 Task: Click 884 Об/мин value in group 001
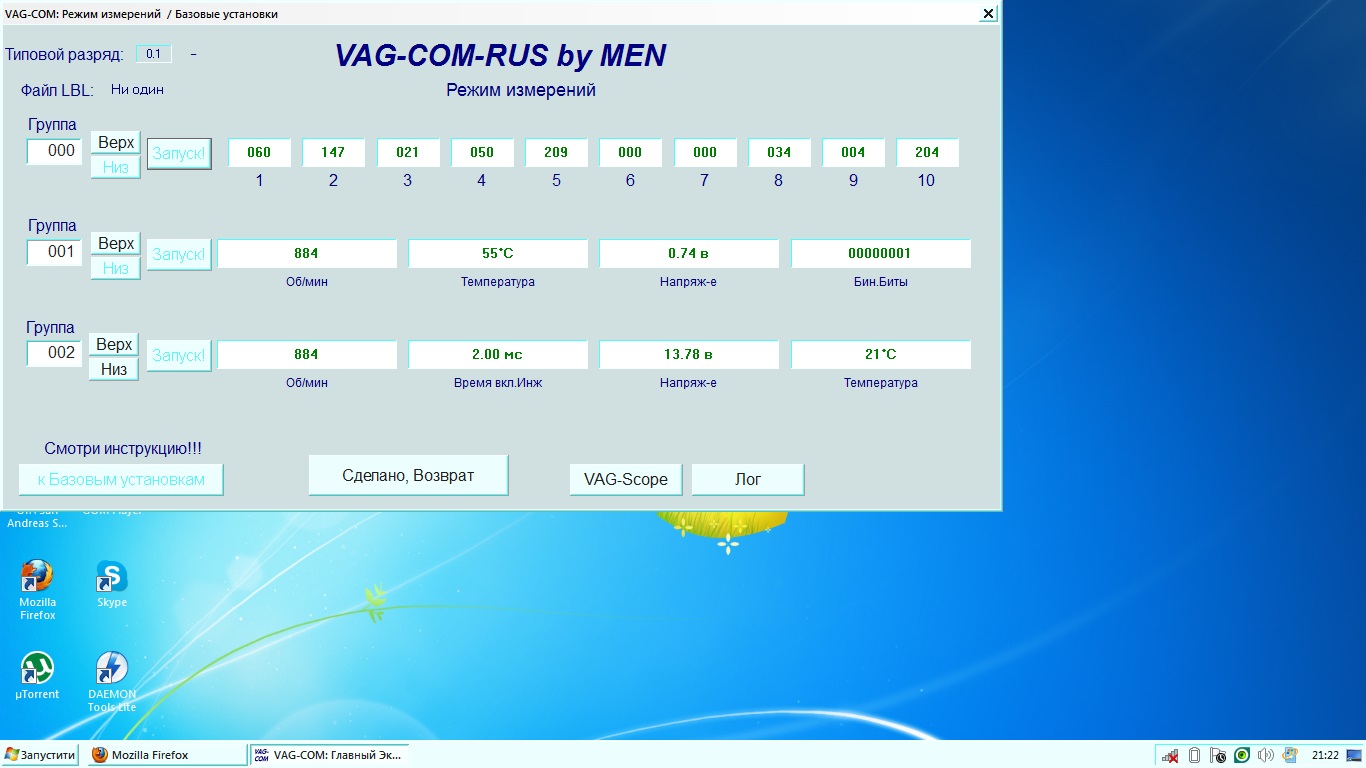[x=307, y=253]
